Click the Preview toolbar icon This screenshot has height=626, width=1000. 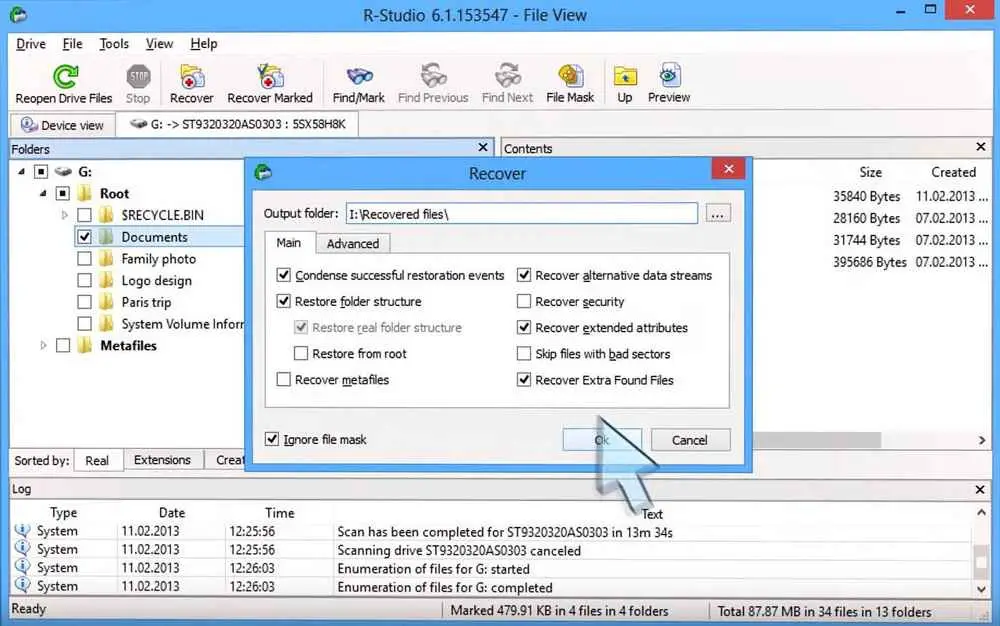click(x=668, y=76)
